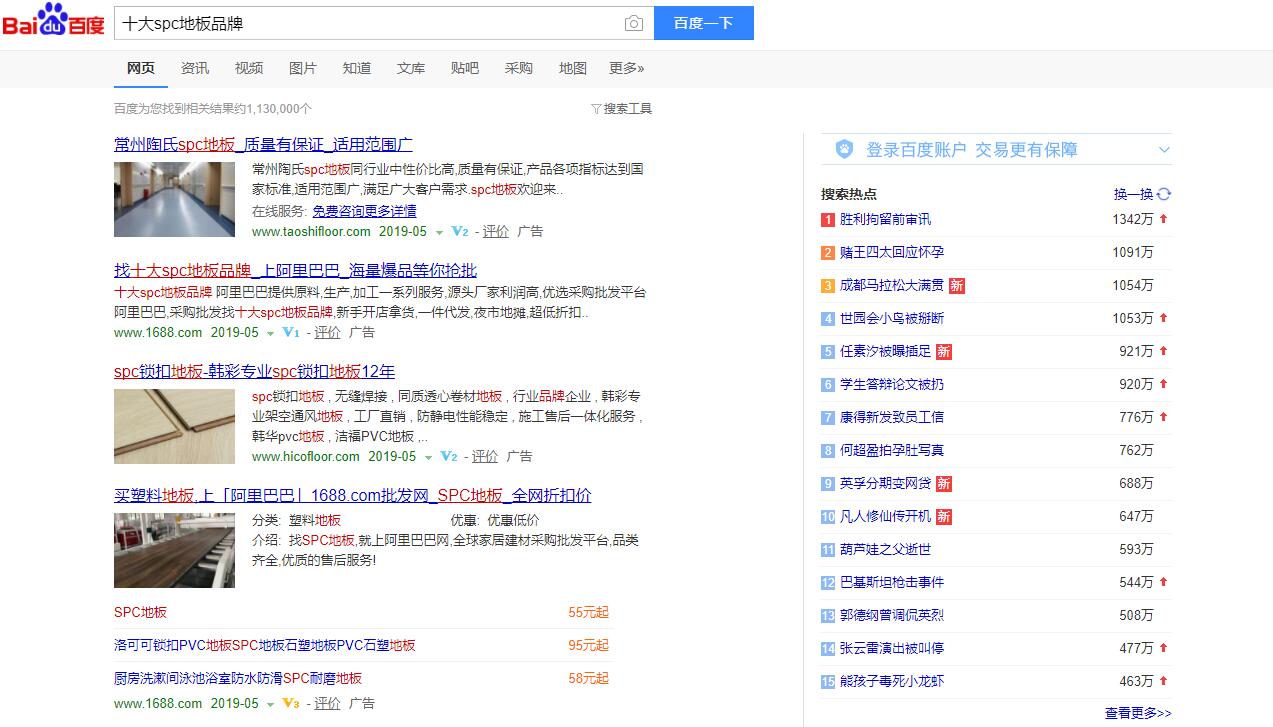Open dropdown arrow beside first 1688.com date
1273x727 pixels.
click(x=270, y=334)
